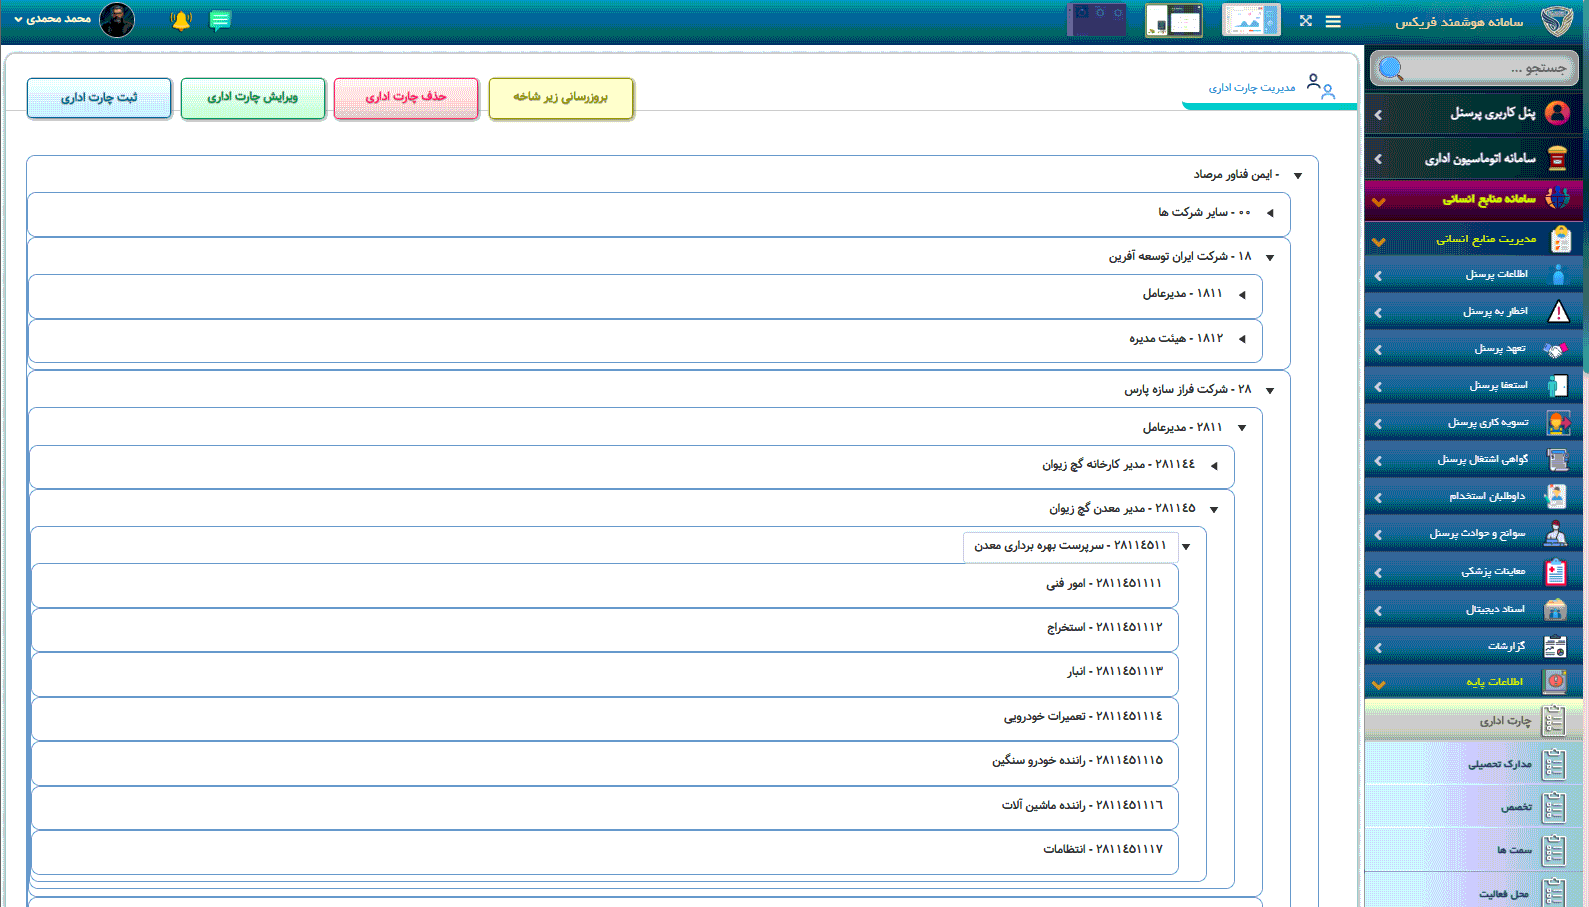Click the notification bell icon
The height and width of the screenshot is (907, 1589).
(x=181, y=21)
